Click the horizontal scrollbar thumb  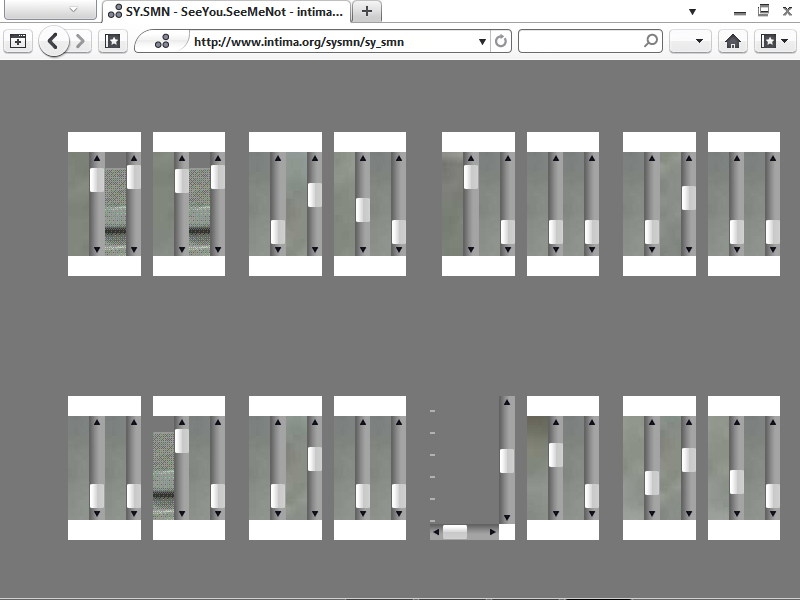coord(455,532)
